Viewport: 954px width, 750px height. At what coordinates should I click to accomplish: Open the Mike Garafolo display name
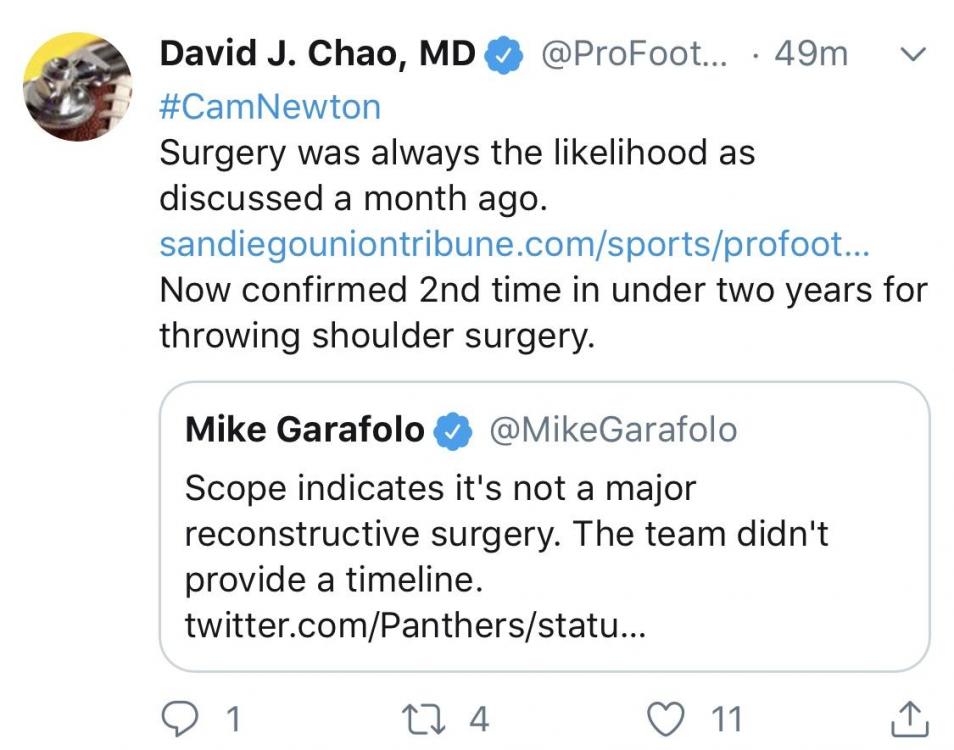click(305, 430)
